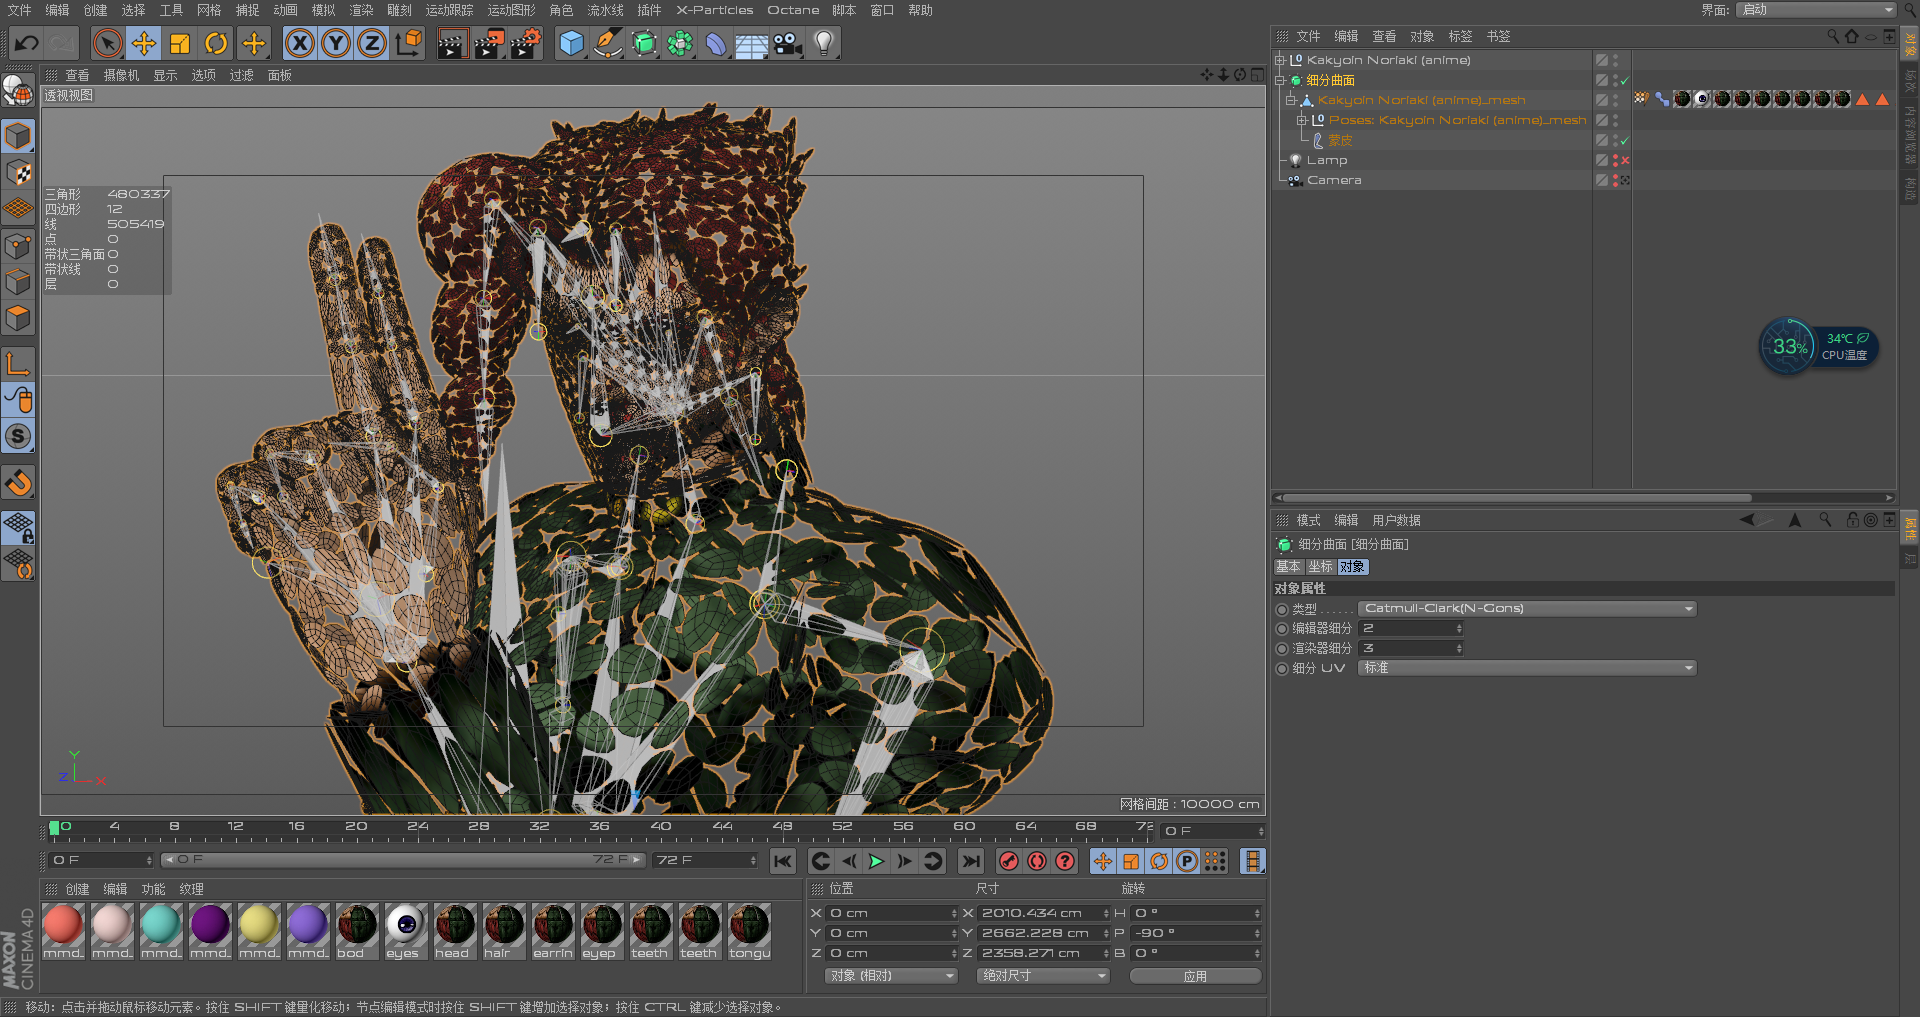Open the 细分 UV 标准 dropdown
1920x1017 pixels.
pos(1527,668)
